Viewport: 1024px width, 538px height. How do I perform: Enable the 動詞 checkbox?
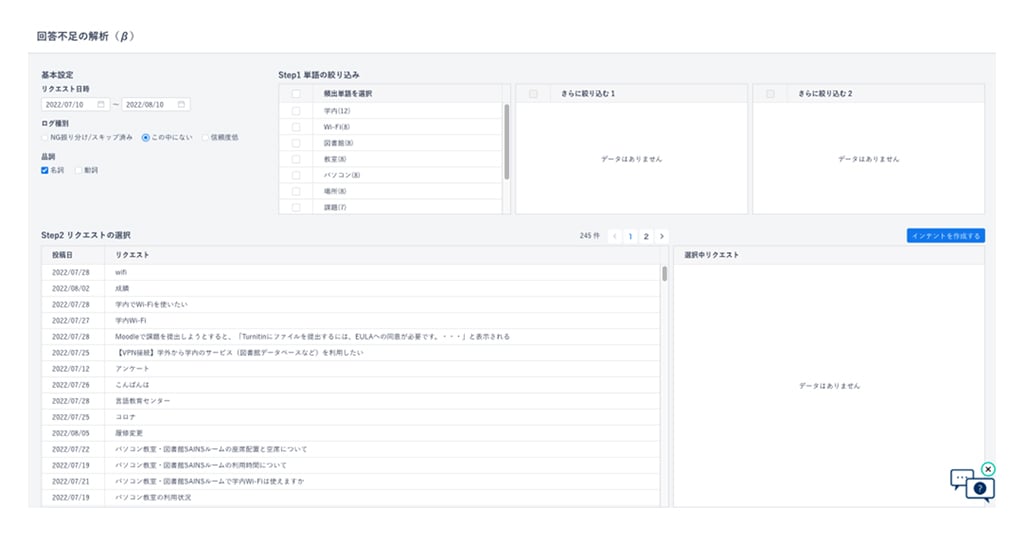coord(78,170)
